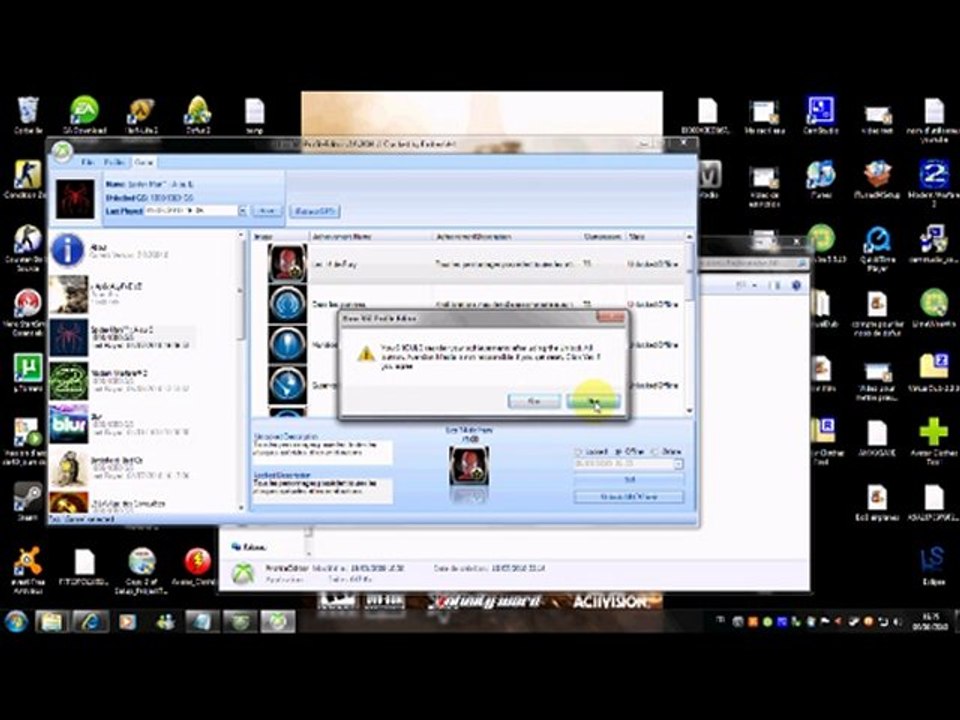Select the blue info About item

point(67,250)
